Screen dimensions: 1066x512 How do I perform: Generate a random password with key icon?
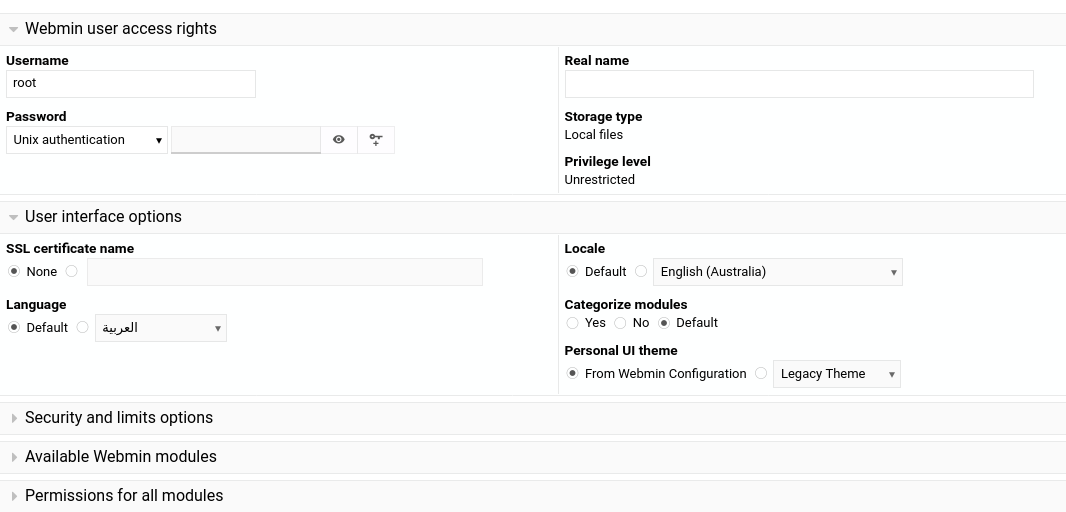376,140
